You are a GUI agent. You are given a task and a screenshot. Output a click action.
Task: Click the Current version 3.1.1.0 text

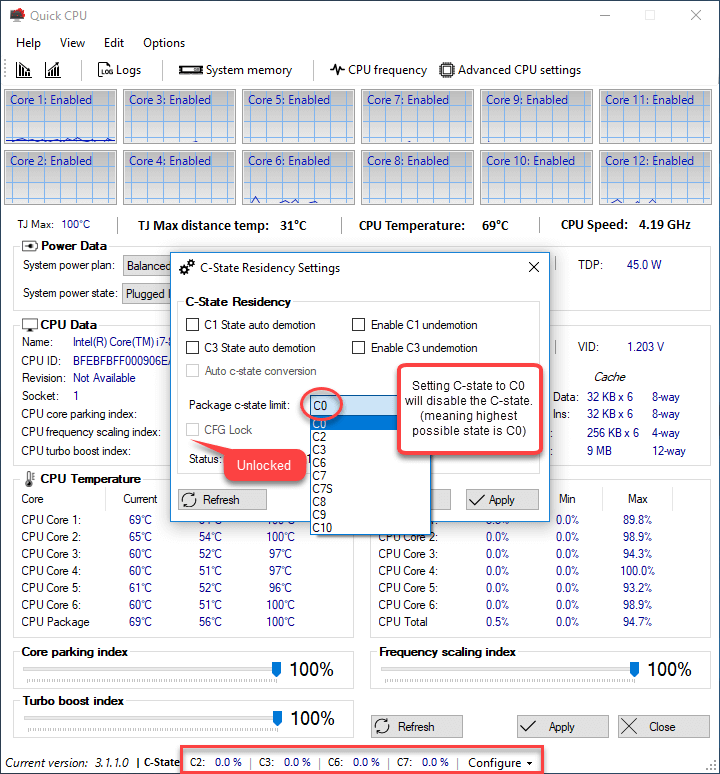[67, 763]
